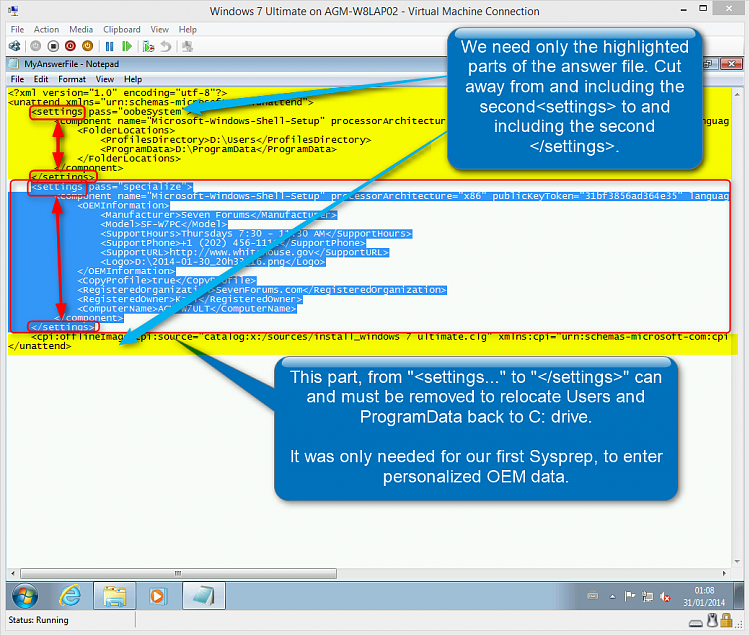This screenshot has width=750, height=636.
Task: Click the on-screen keyboard tray icon
Action: [x=593, y=596]
